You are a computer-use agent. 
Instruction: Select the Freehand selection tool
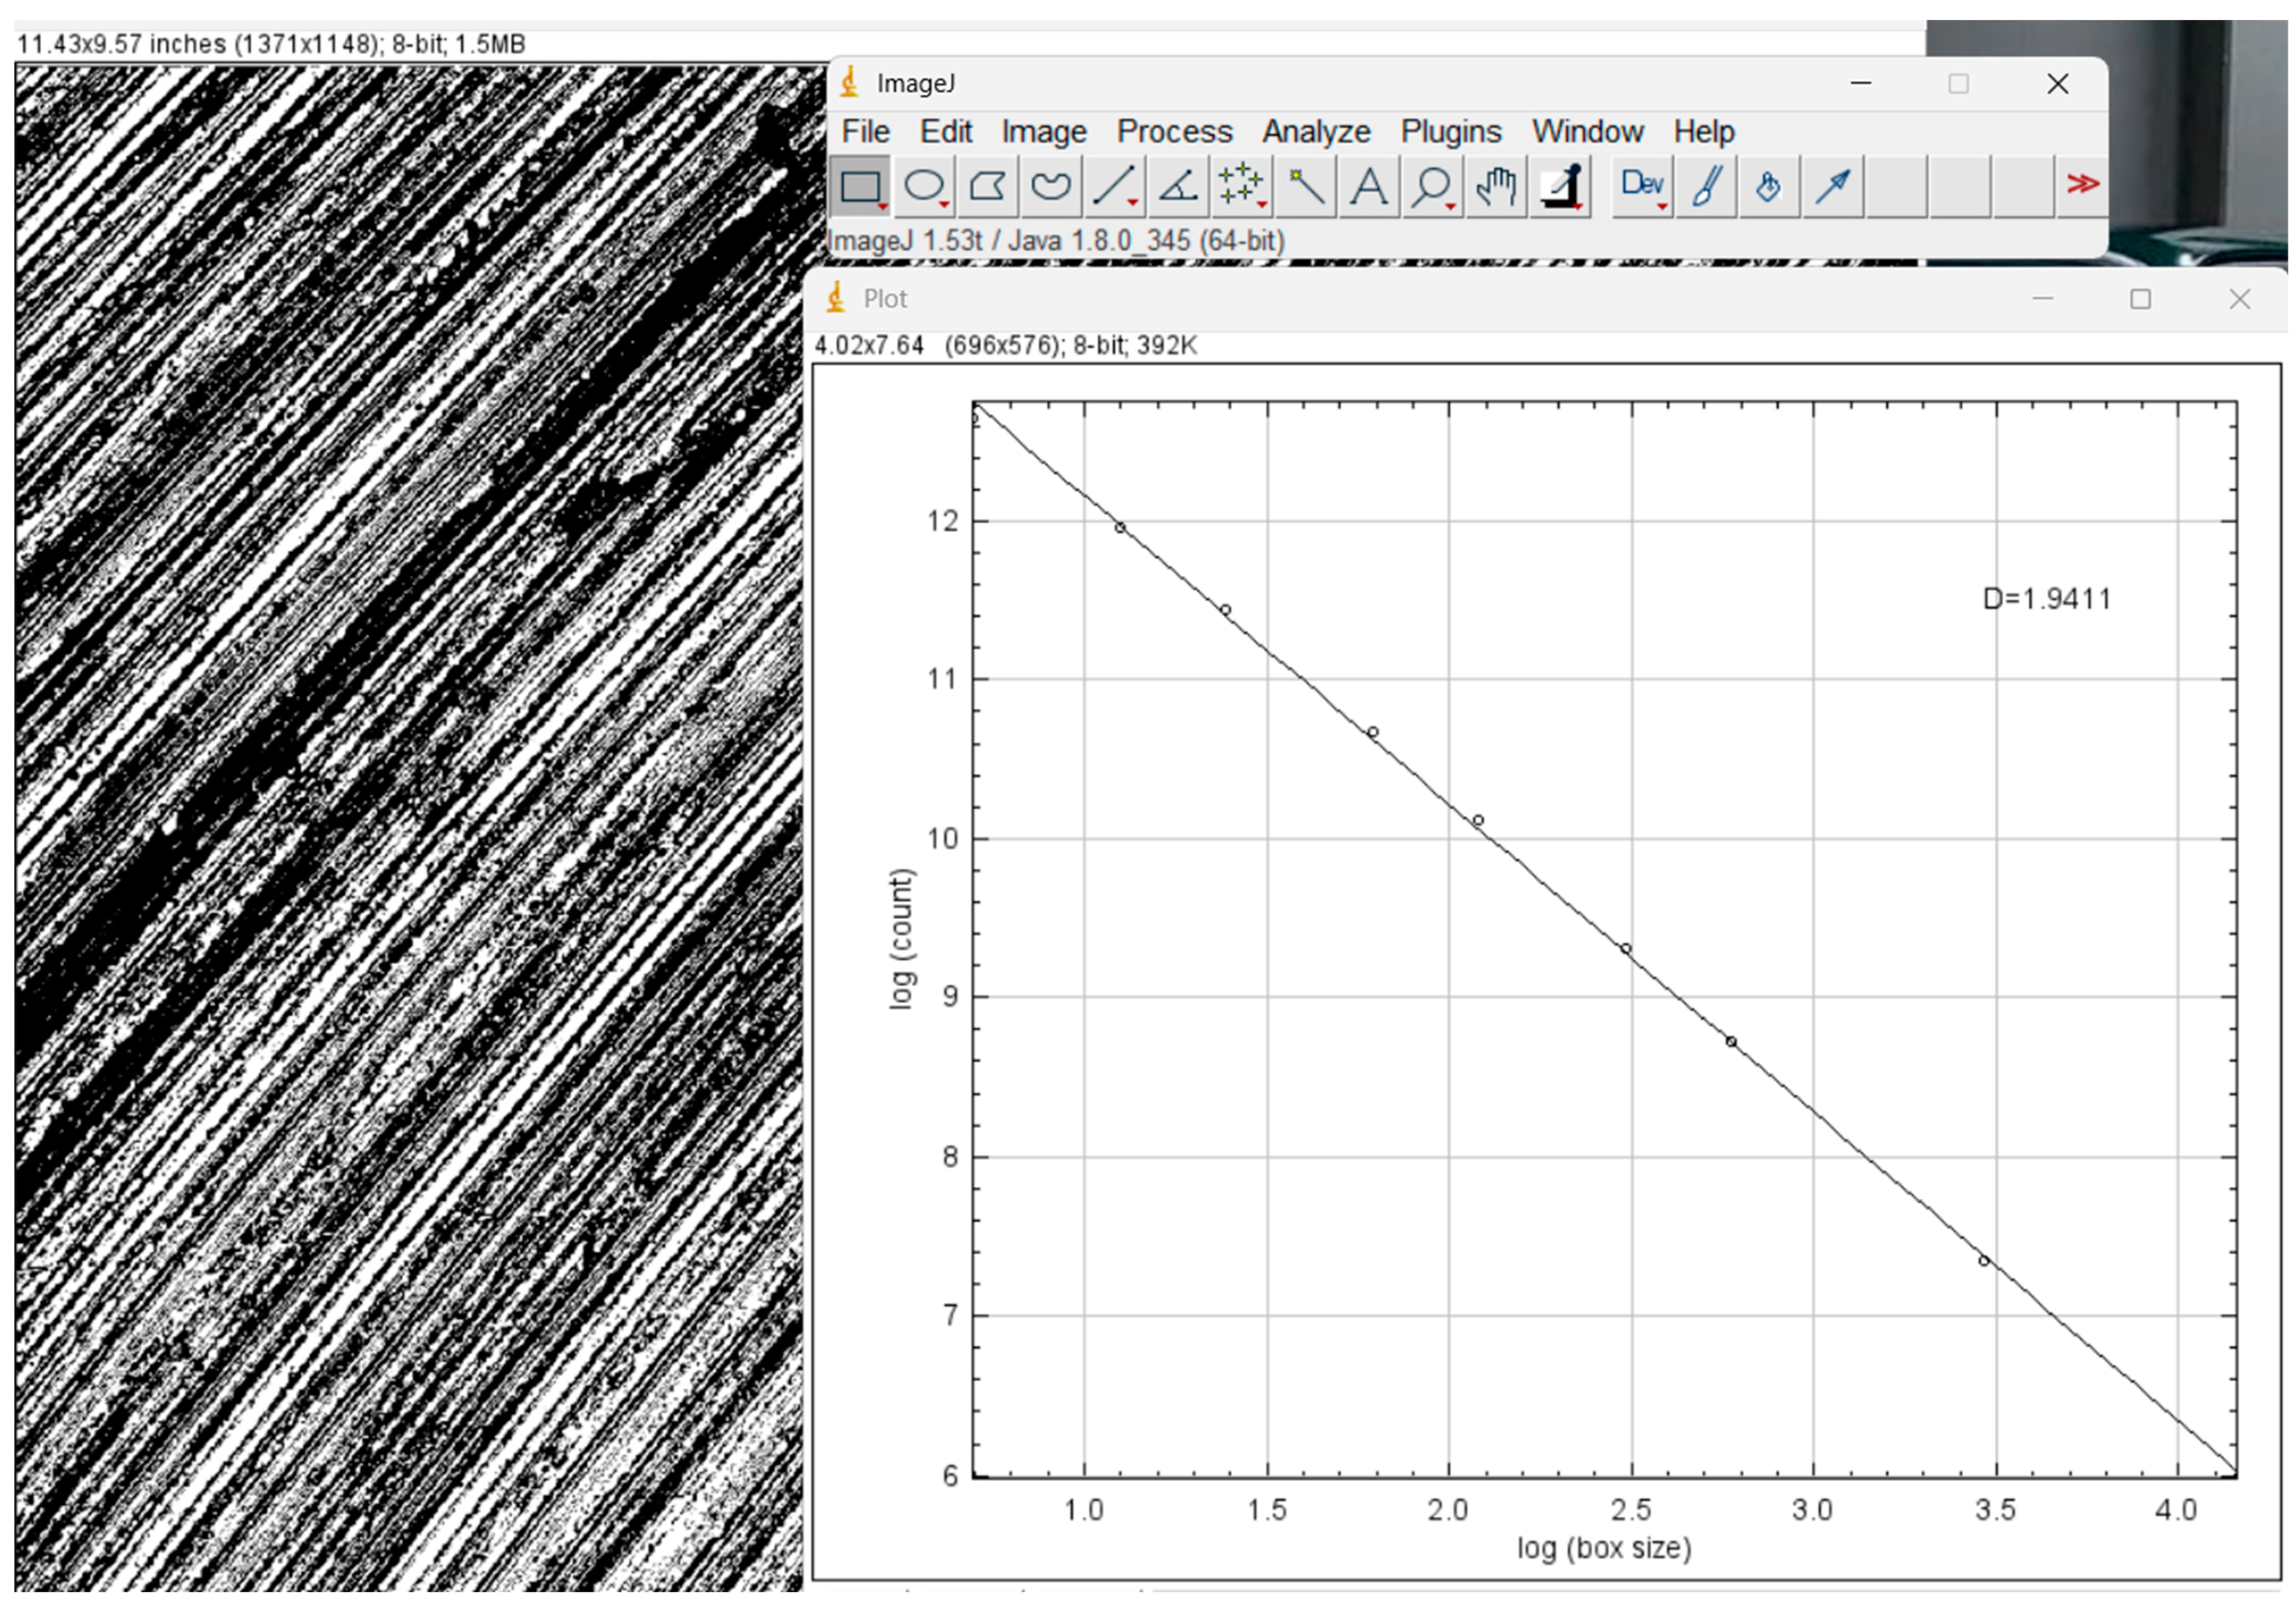pos(1051,186)
